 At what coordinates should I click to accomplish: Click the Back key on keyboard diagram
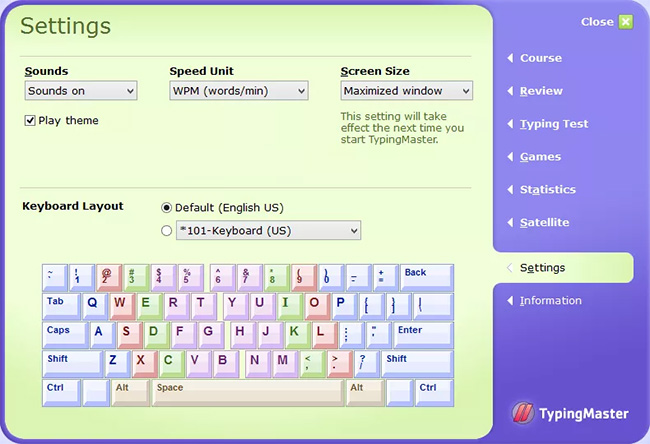(x=427, y=277)
